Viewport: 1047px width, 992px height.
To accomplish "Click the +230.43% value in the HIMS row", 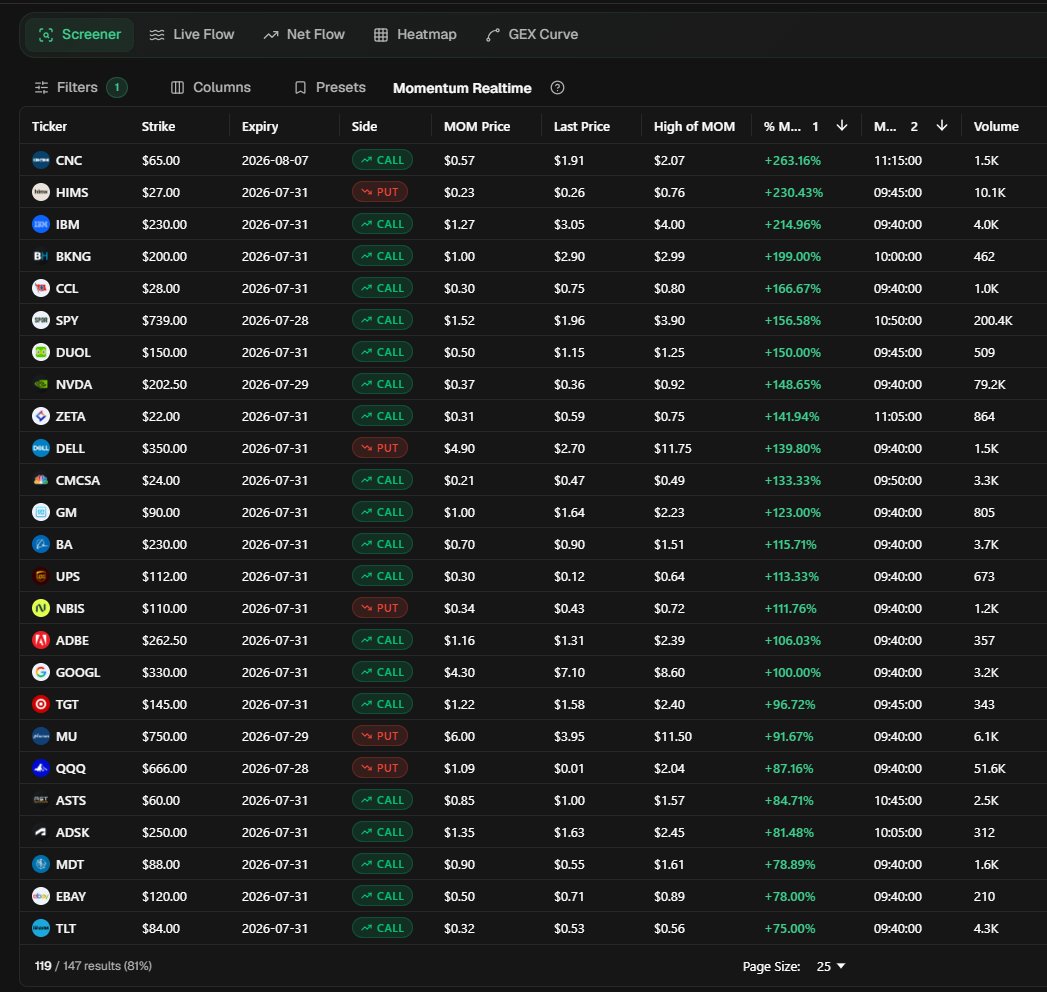I will click(793, 192).
